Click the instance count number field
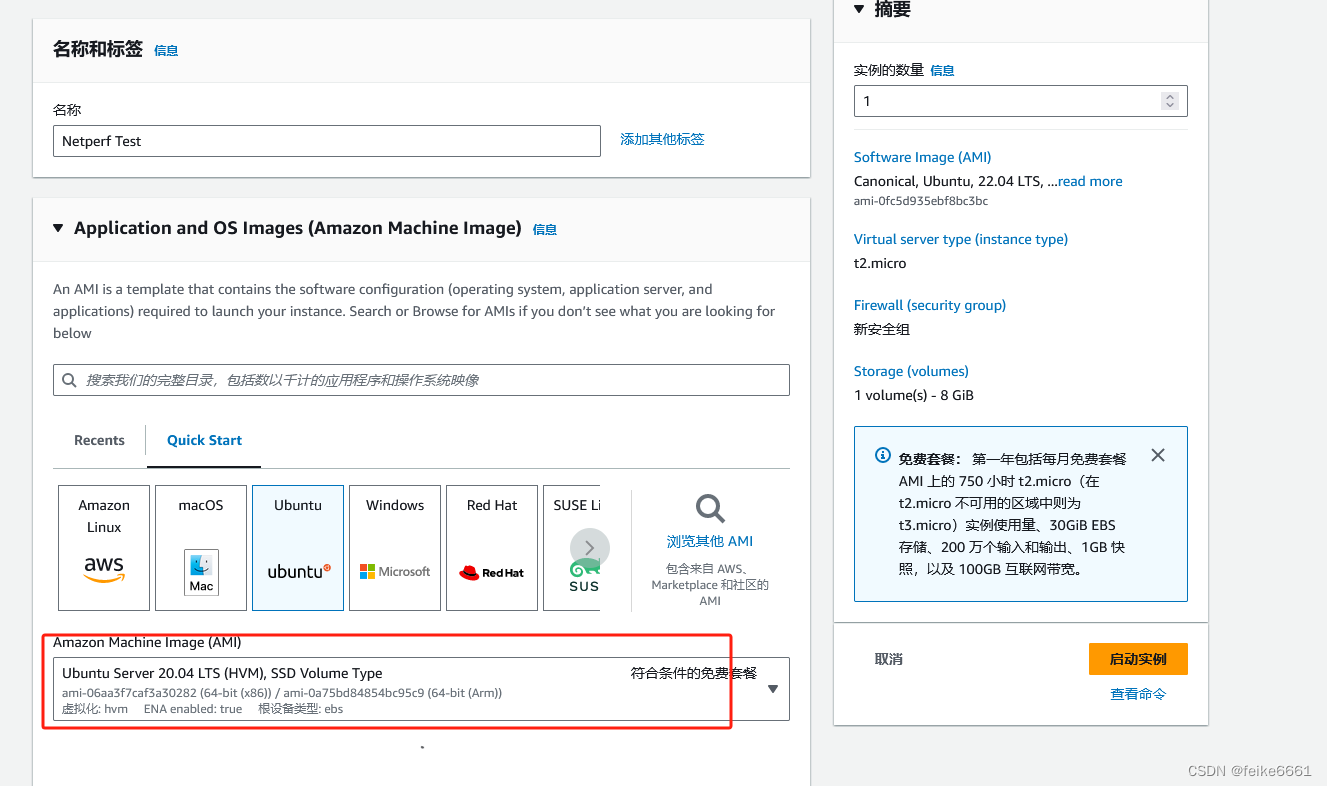The image size is (1327, 786). coord(1020,101)
